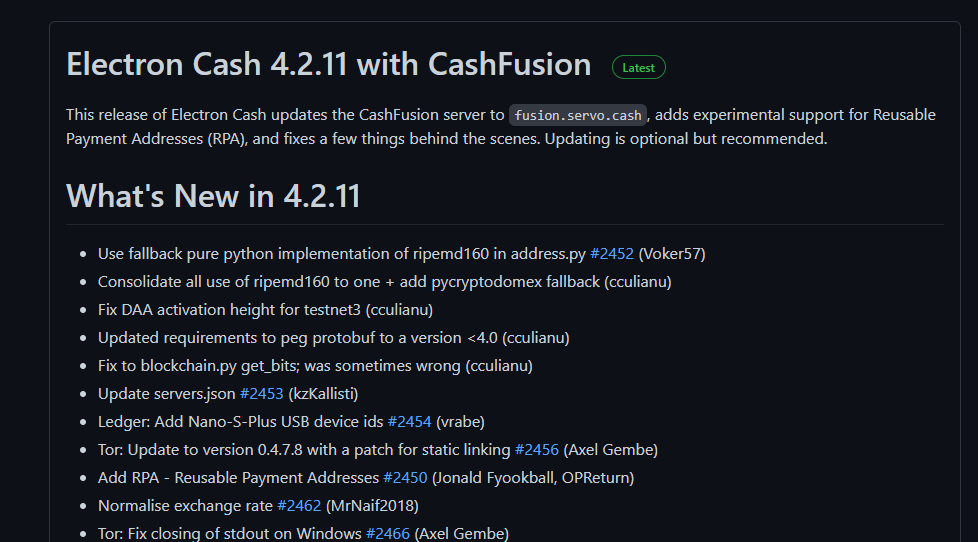
Task: Click the Ledger Nano-S-Plus USB entry text
Action: 240,422
